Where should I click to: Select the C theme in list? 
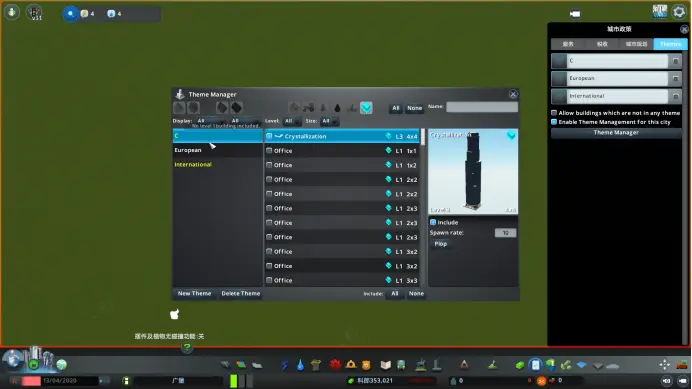coord(218,136)
